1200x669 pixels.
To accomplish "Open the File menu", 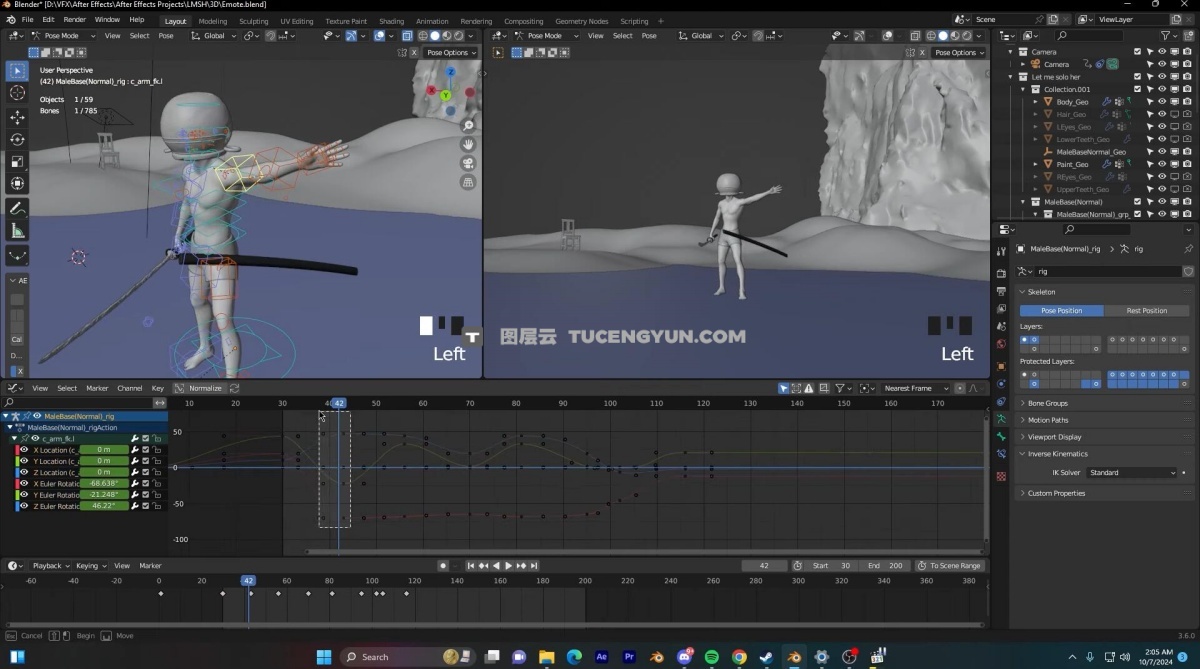I will 27,20.
